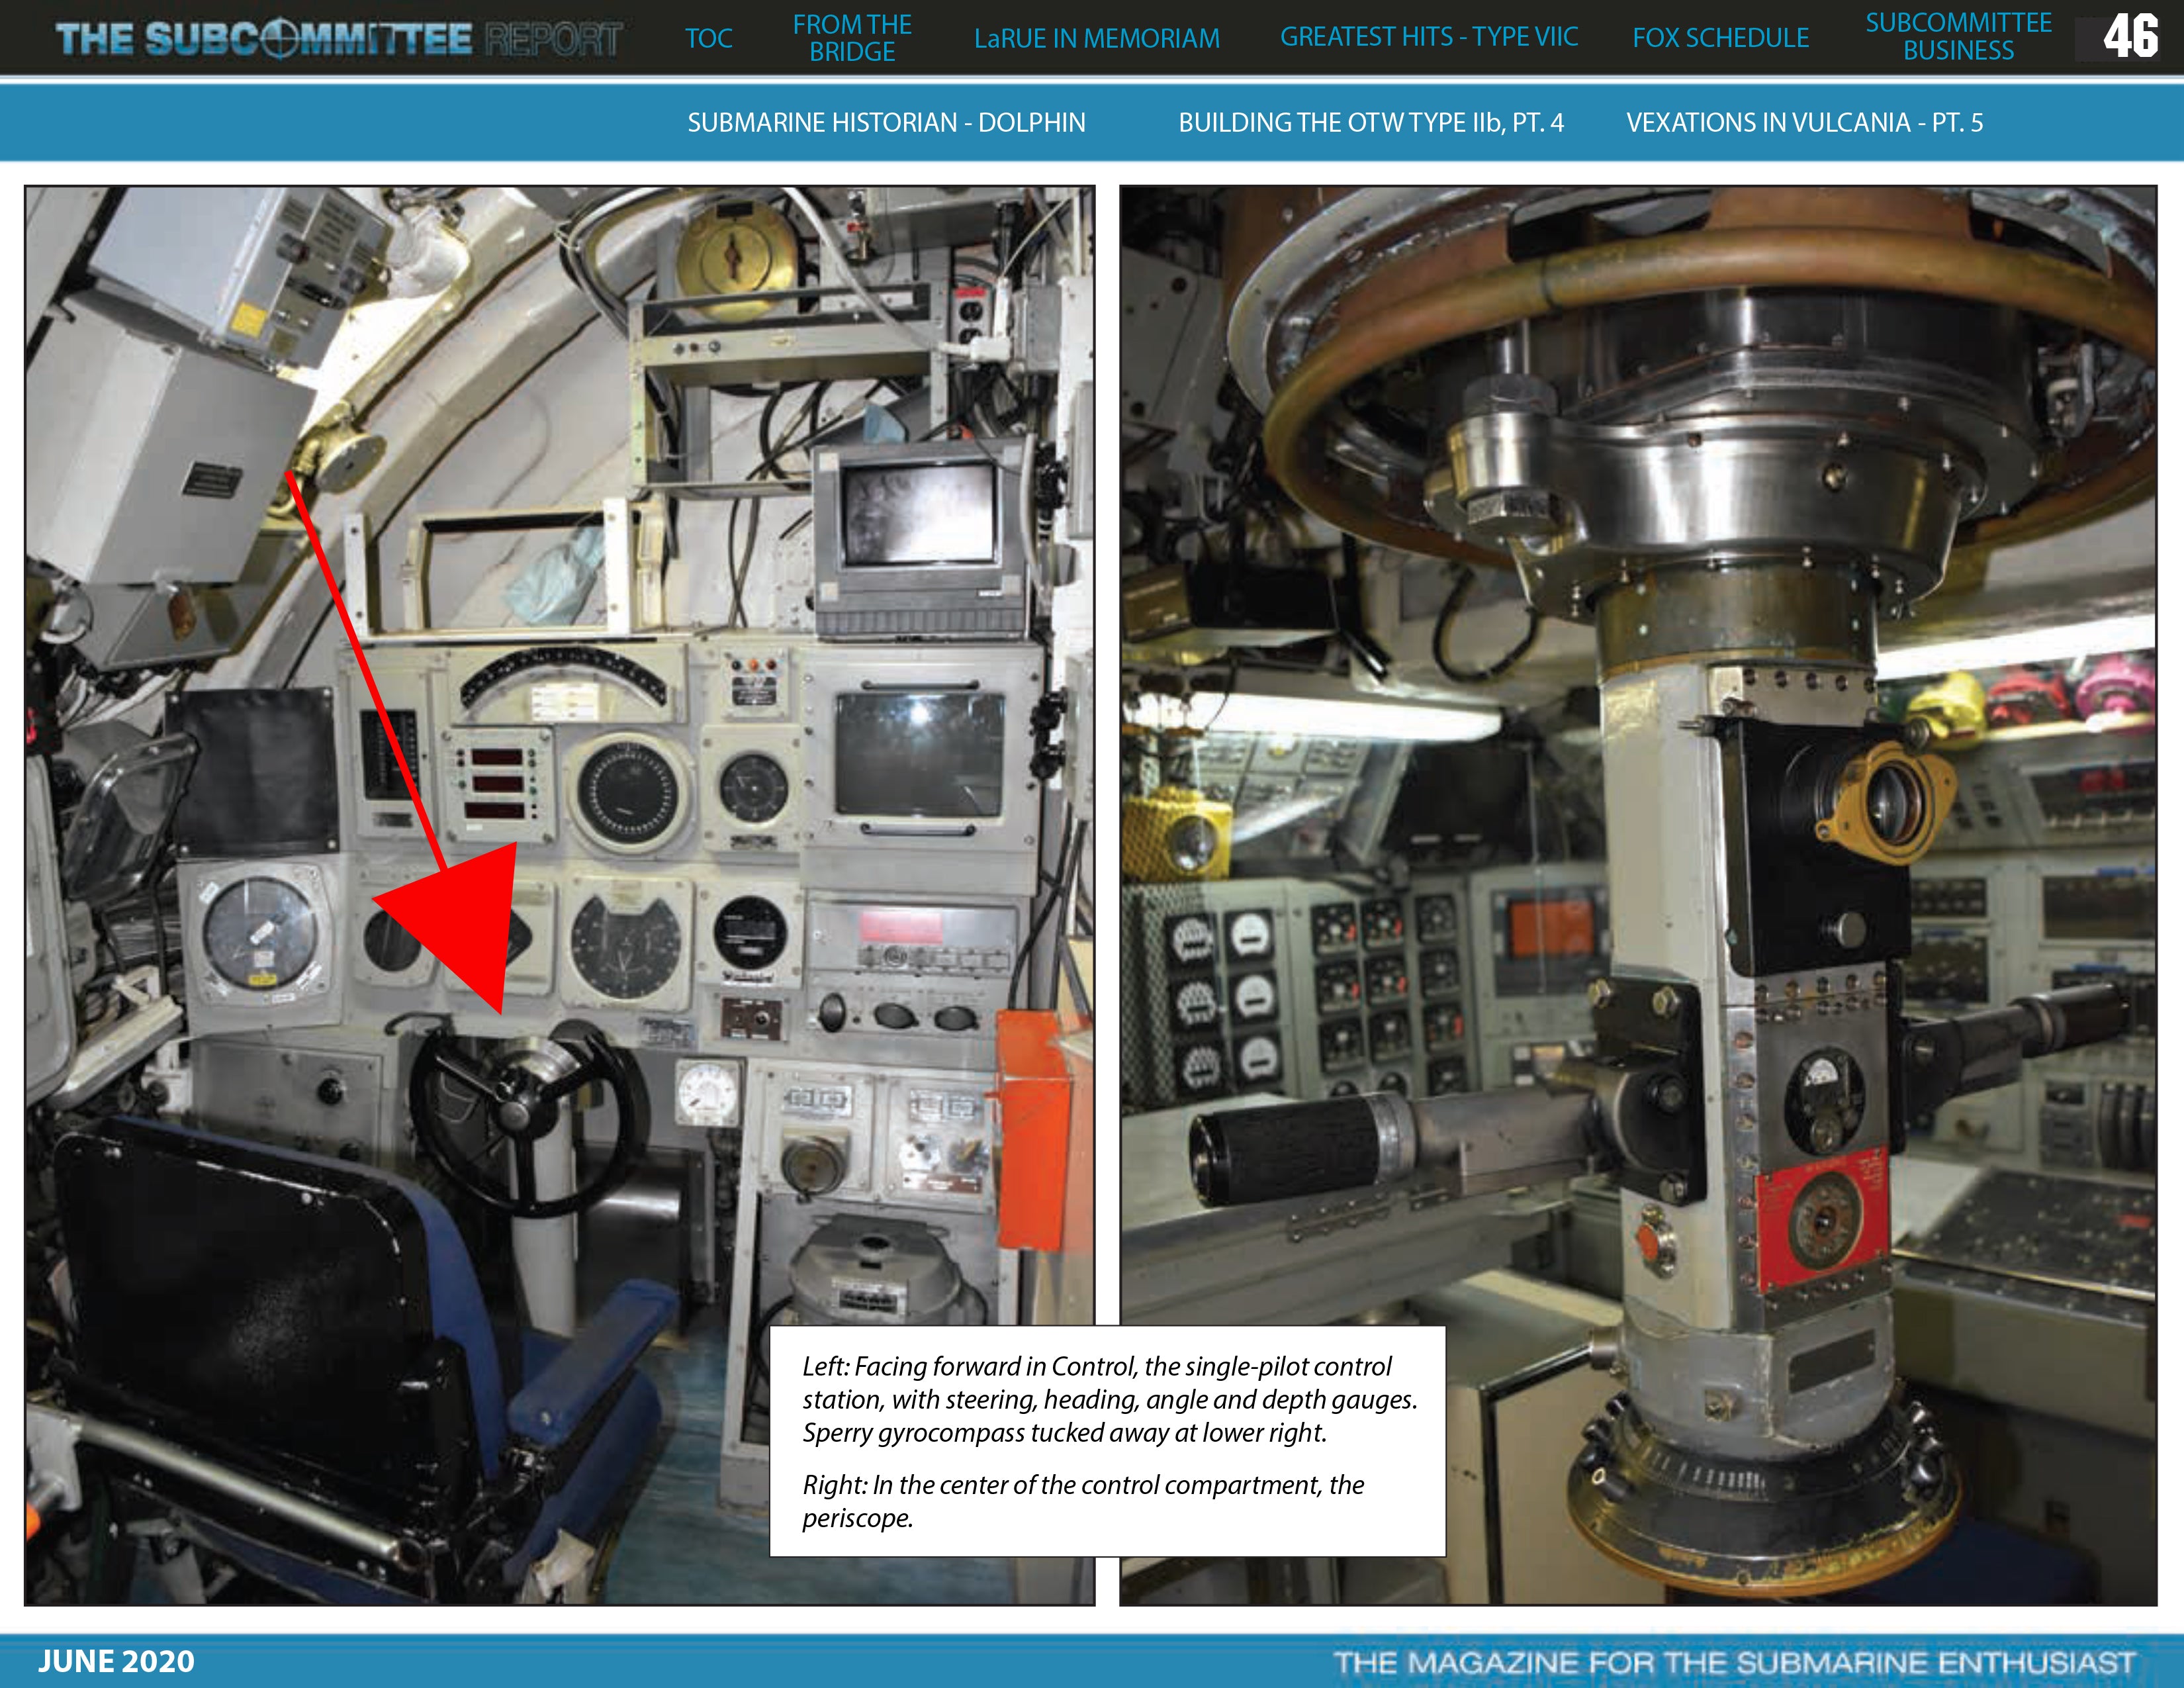Navigate to Subcommittee Business section
Screen dimensions: 2184x1688
pos(1957,37)
